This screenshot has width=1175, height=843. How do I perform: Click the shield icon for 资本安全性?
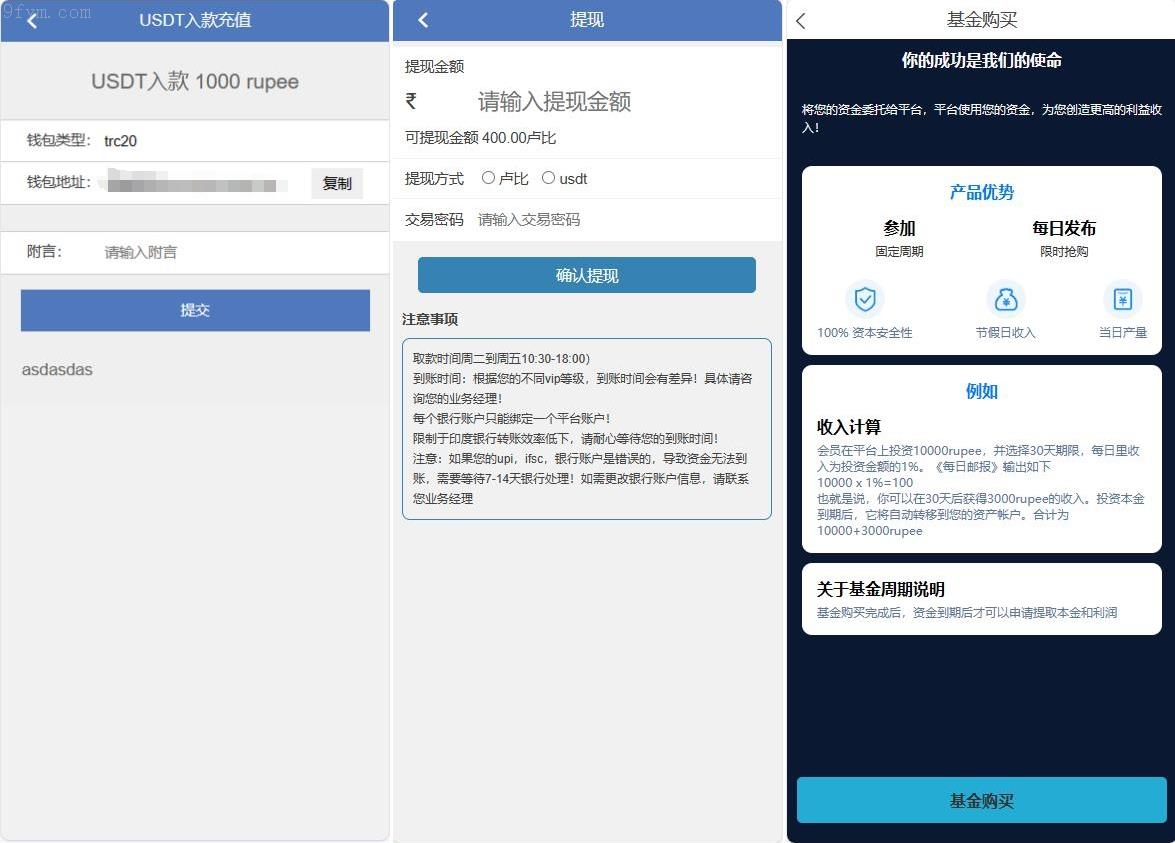click(864, 299)
